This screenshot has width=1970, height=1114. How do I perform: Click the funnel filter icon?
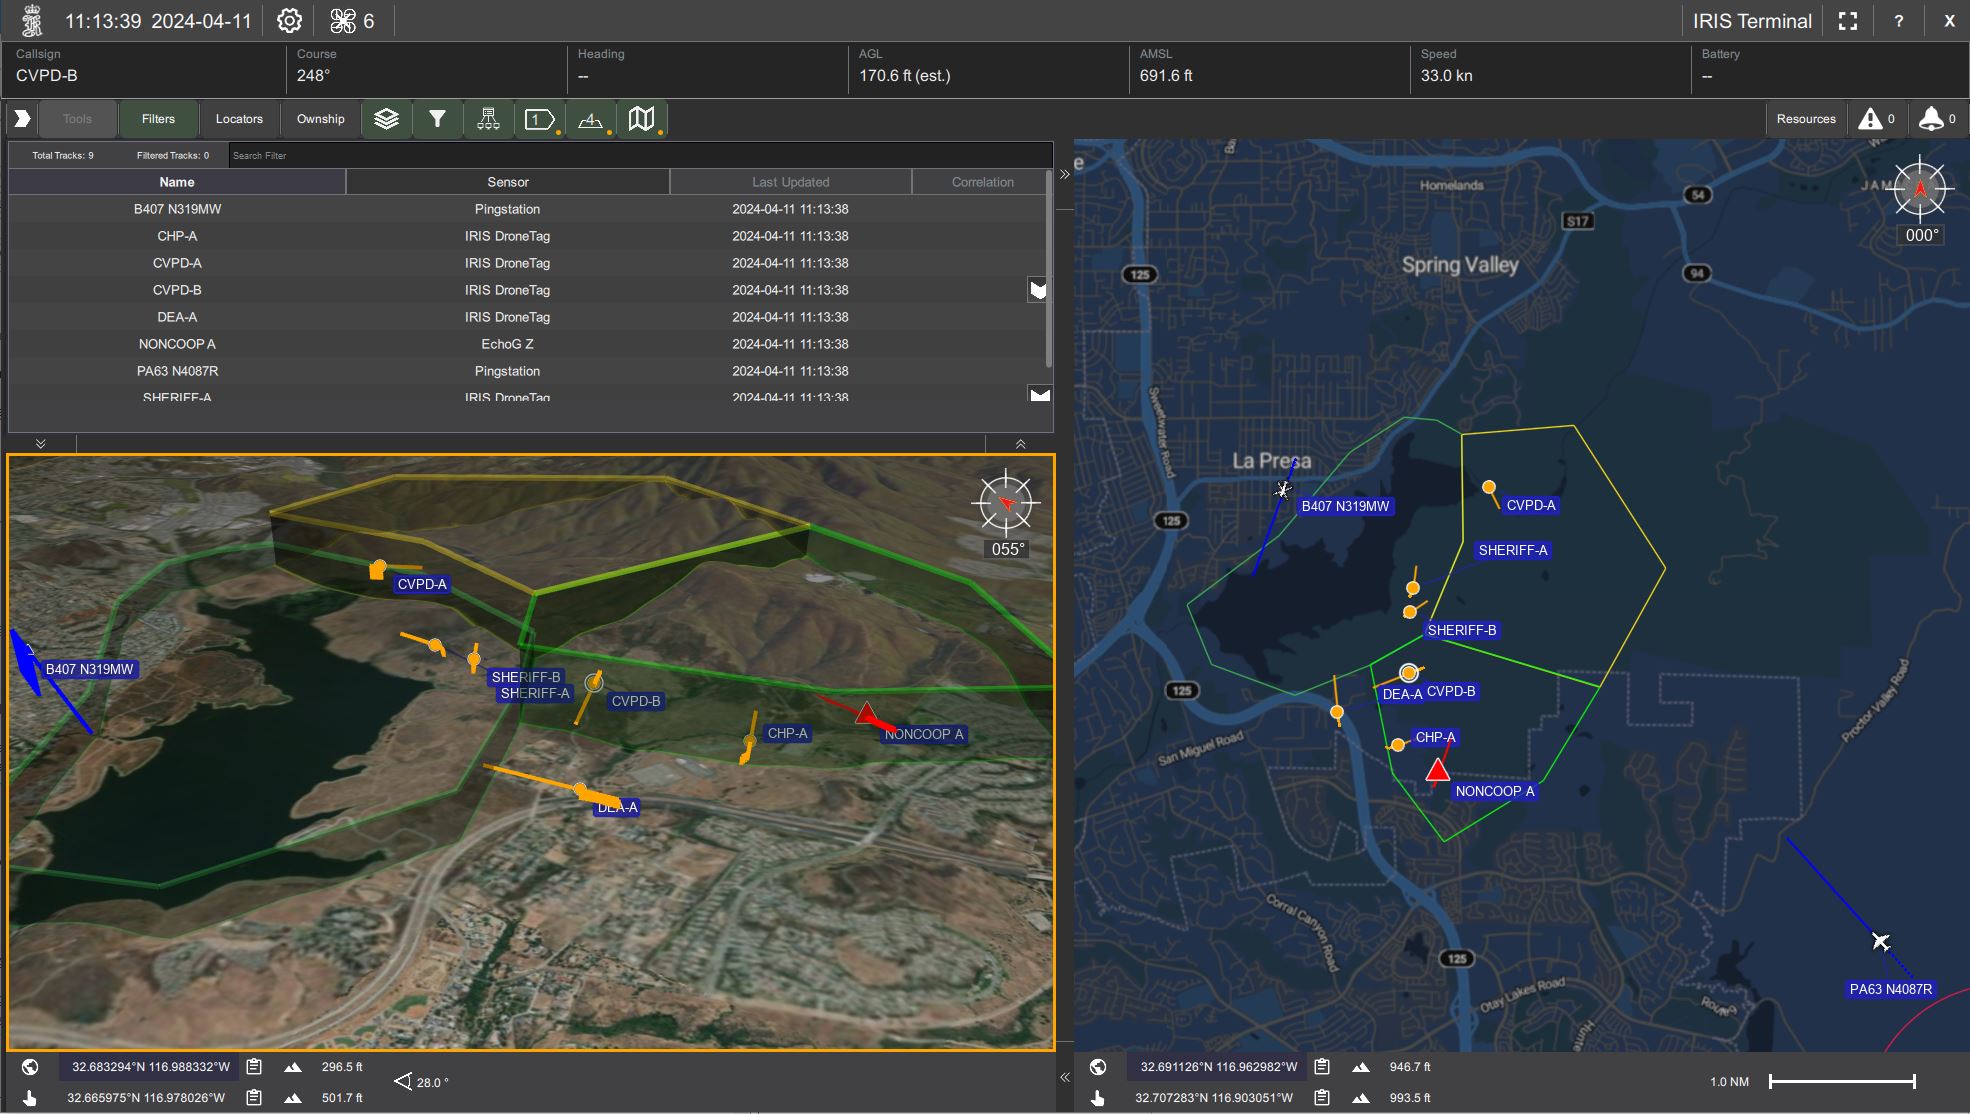click(437, 119)
